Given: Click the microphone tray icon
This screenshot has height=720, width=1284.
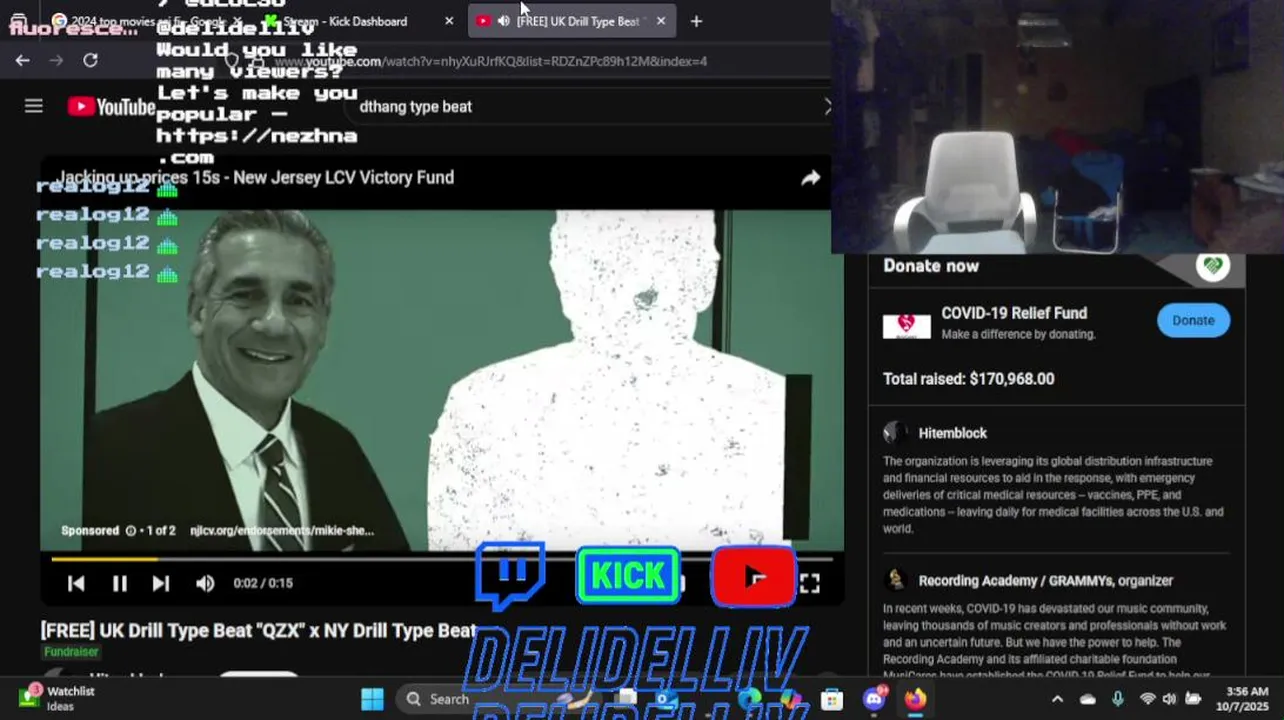Looking at the screenshot, I should coord(1117,699).
